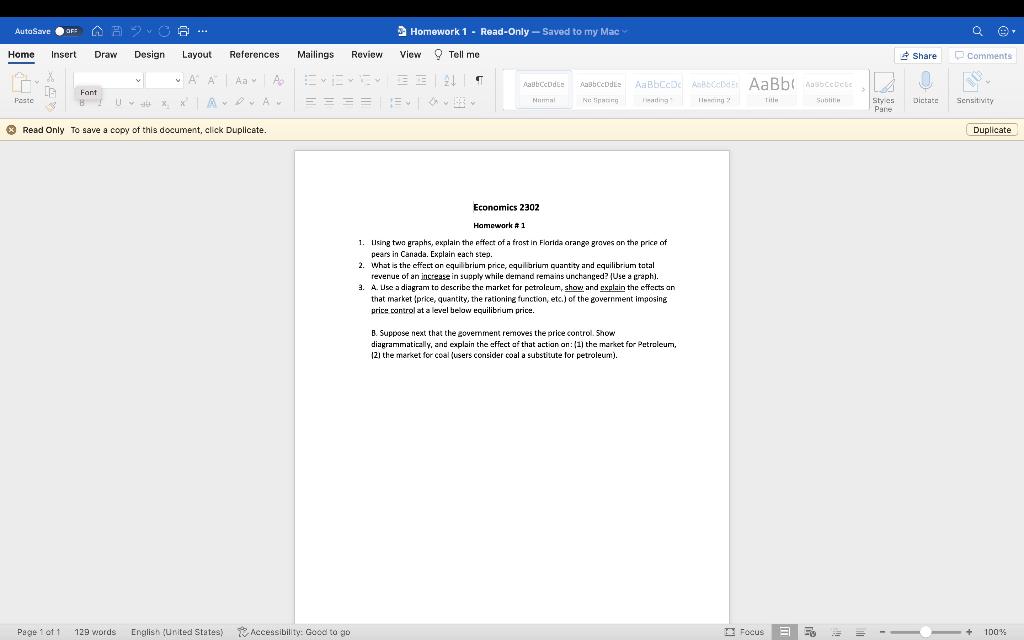The width and height of the screenshot is (1024, 640).
Task: Click the Comments button
Action: click(983, 56)
